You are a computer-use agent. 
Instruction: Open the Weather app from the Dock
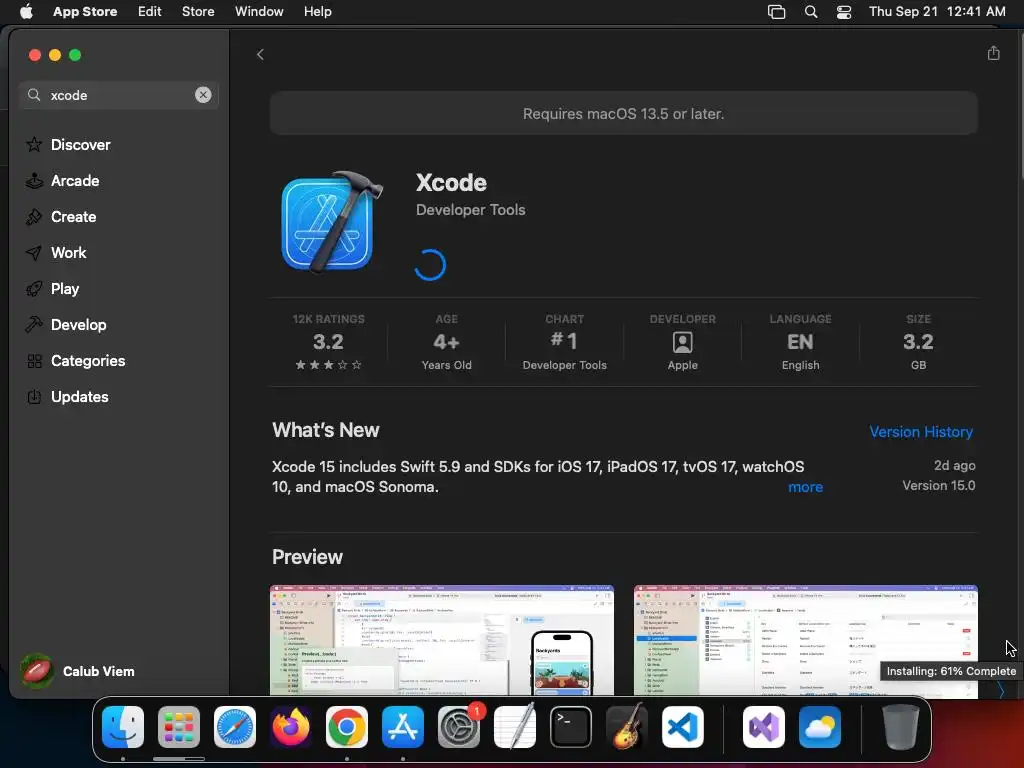tap(820, 727)
